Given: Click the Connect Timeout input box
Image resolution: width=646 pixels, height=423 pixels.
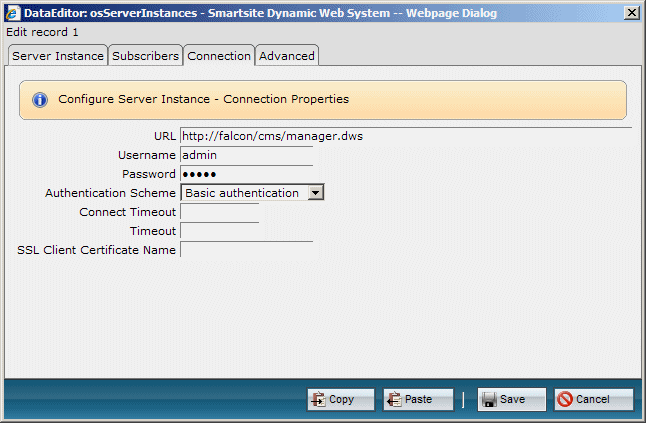Looking at the screenshot, I should coord(220,212).
